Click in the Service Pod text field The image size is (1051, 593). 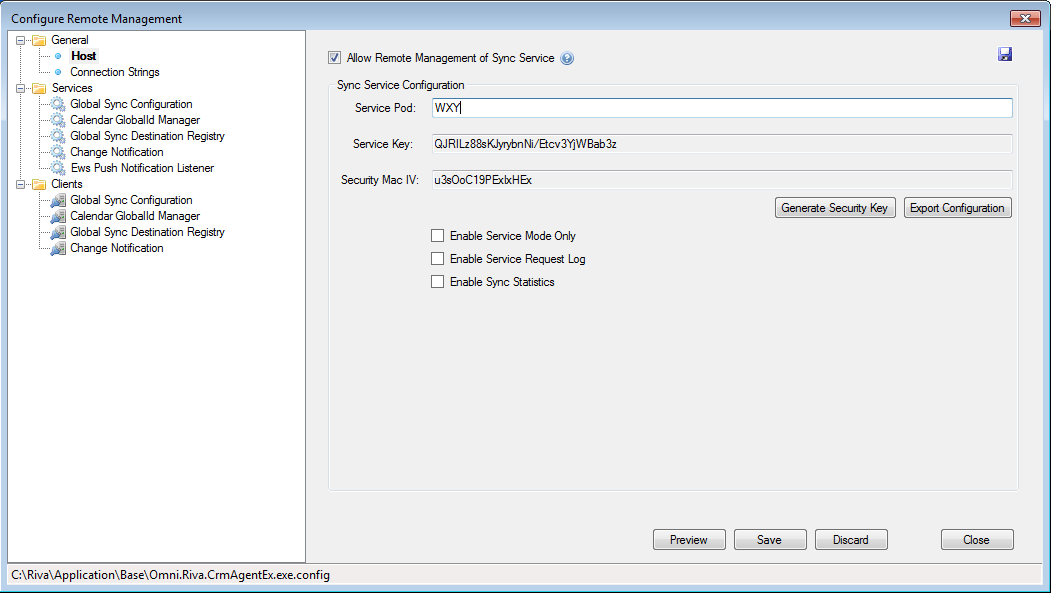pyautogui.click(x=722, y=108)
